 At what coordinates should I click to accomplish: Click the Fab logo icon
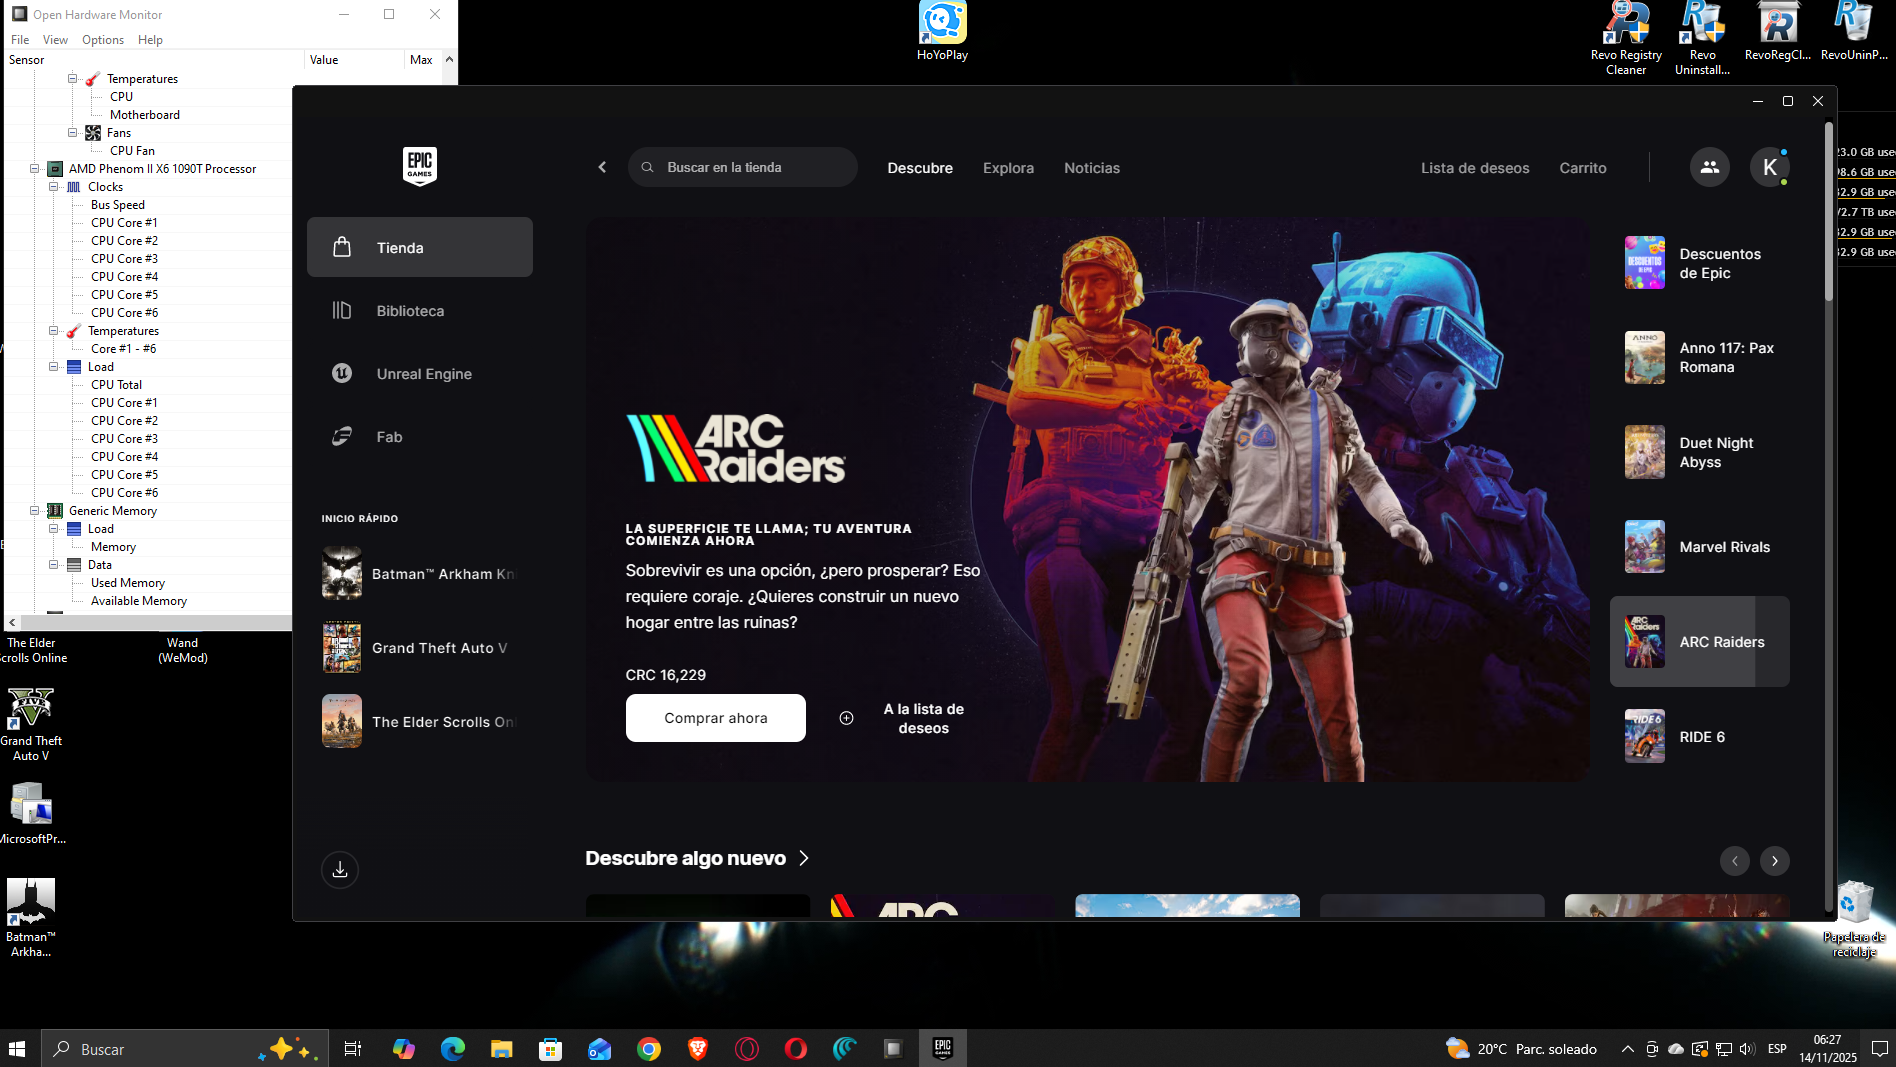pyautogui.click(x=342, y=436)
